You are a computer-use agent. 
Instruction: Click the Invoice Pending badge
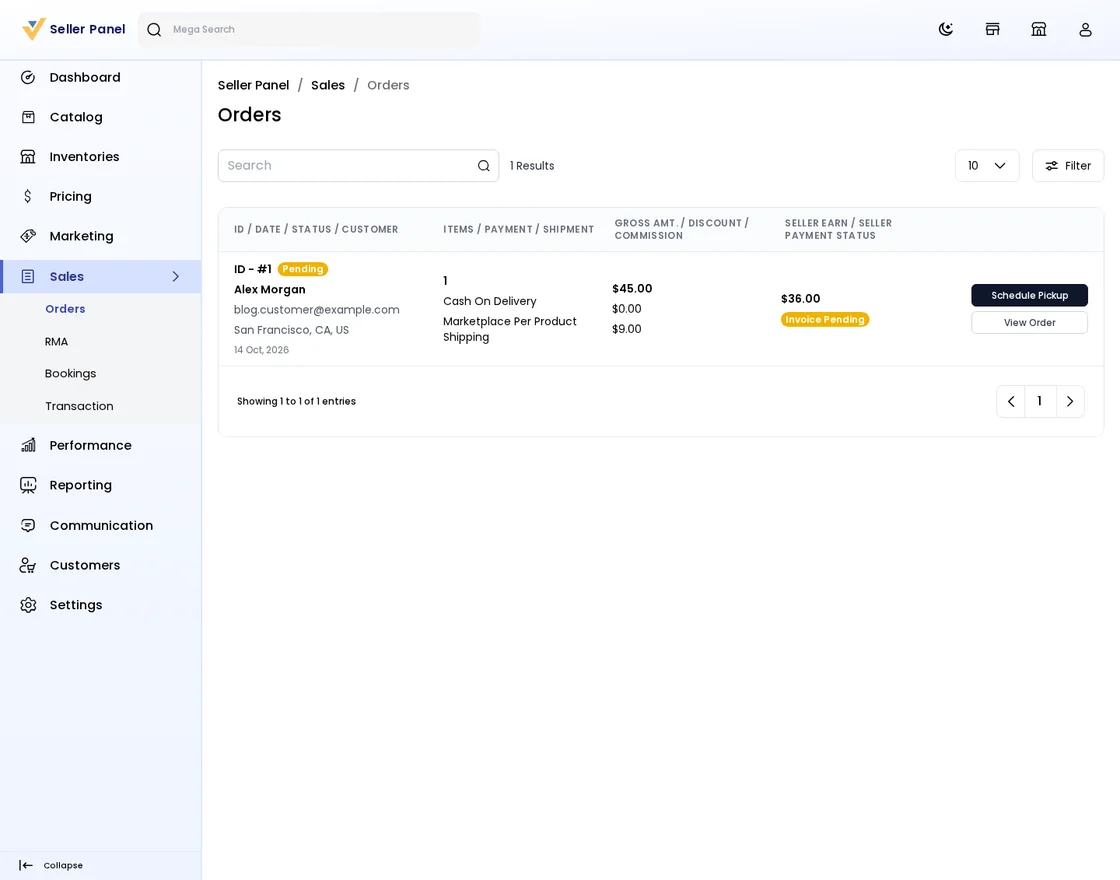click(x=825, y=319)
